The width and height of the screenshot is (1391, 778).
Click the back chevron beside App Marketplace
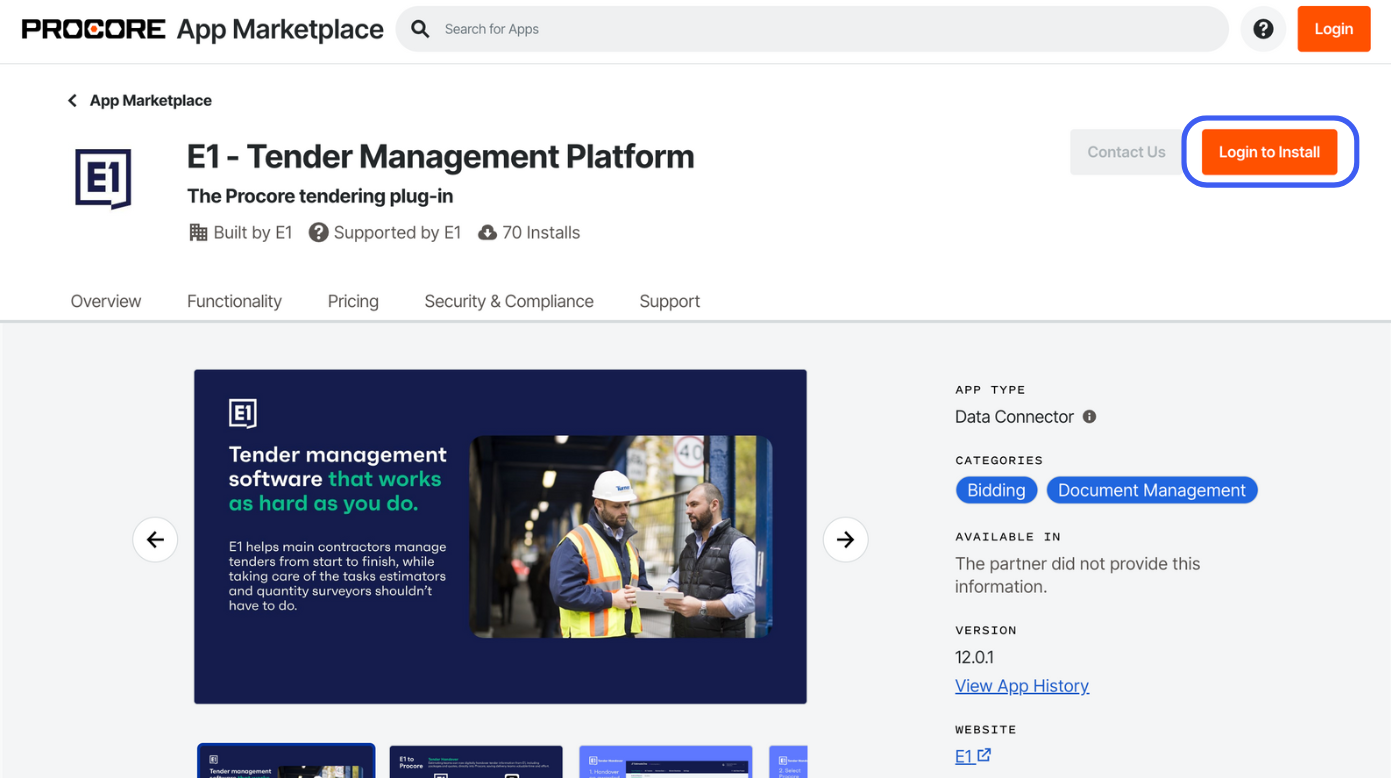pyautogui.click(x=72, y=100)
